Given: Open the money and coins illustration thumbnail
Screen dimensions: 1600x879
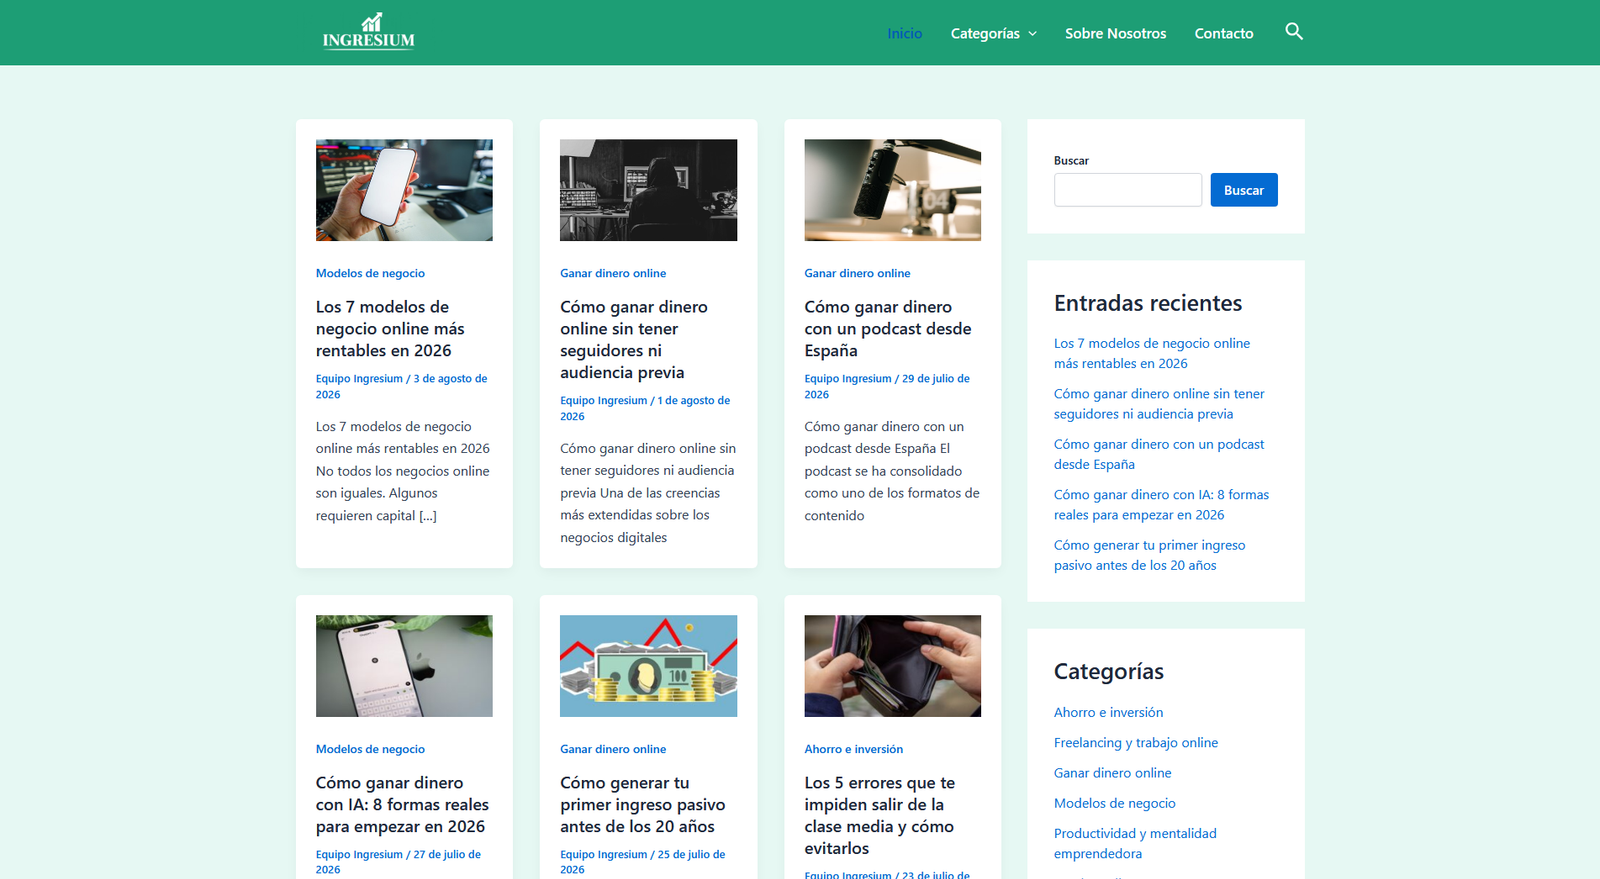Looking at the screenshot, I should (x=648, y=666).
